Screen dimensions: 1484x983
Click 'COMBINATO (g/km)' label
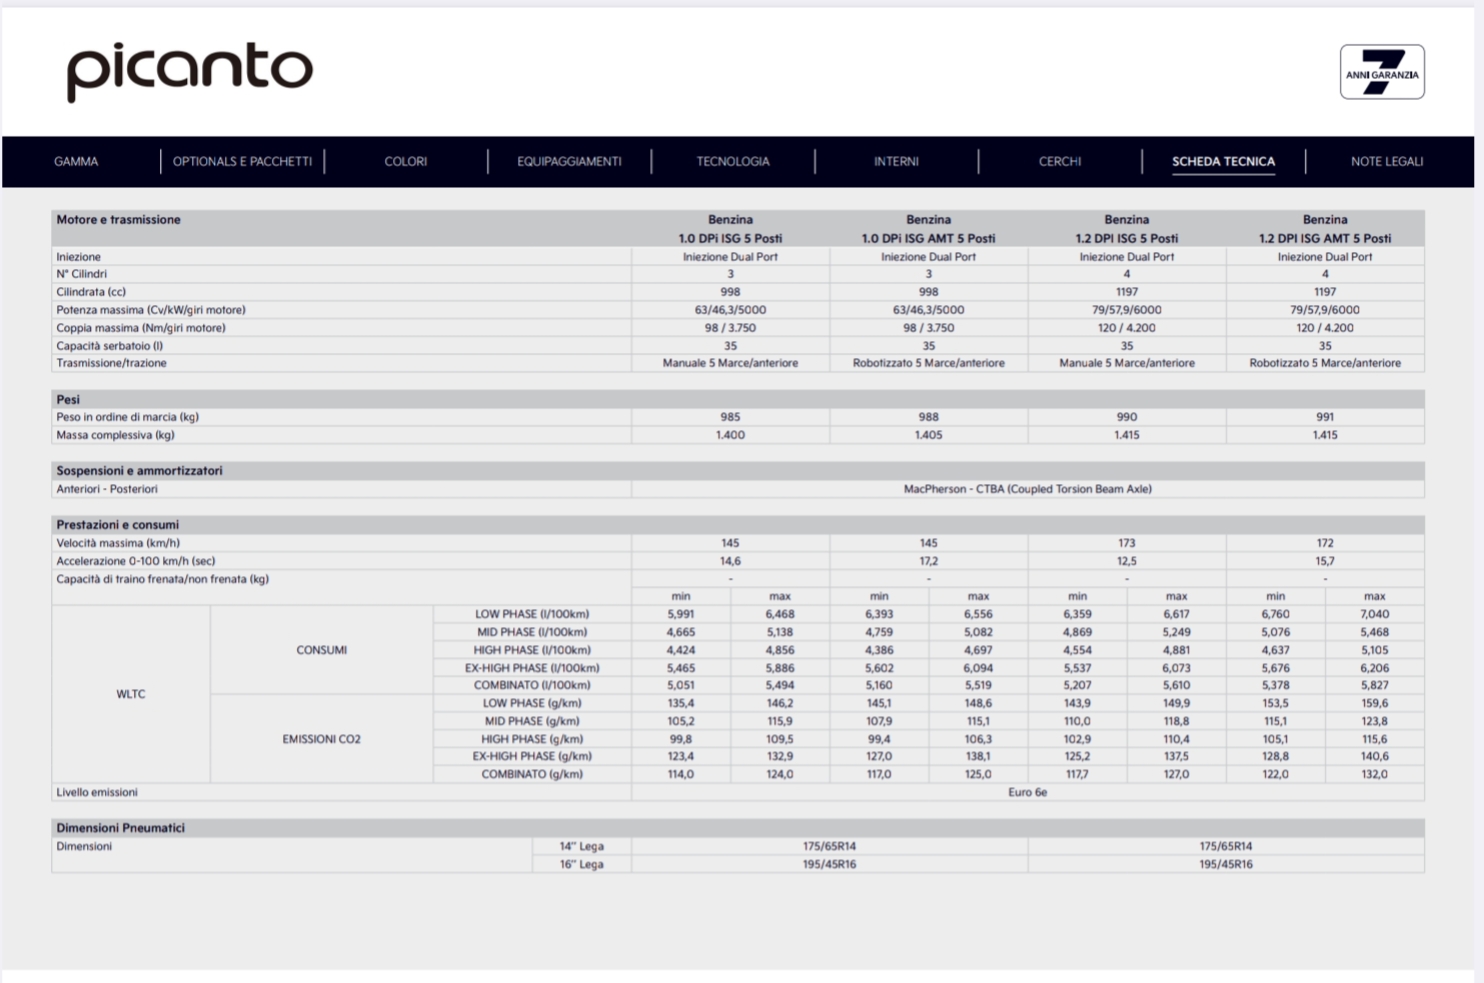point(532,774)
